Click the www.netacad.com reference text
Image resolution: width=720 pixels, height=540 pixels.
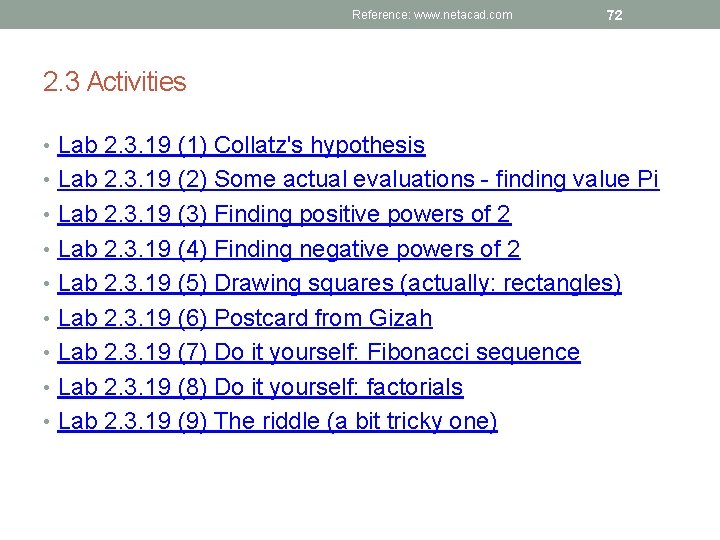tap(432, 15)
